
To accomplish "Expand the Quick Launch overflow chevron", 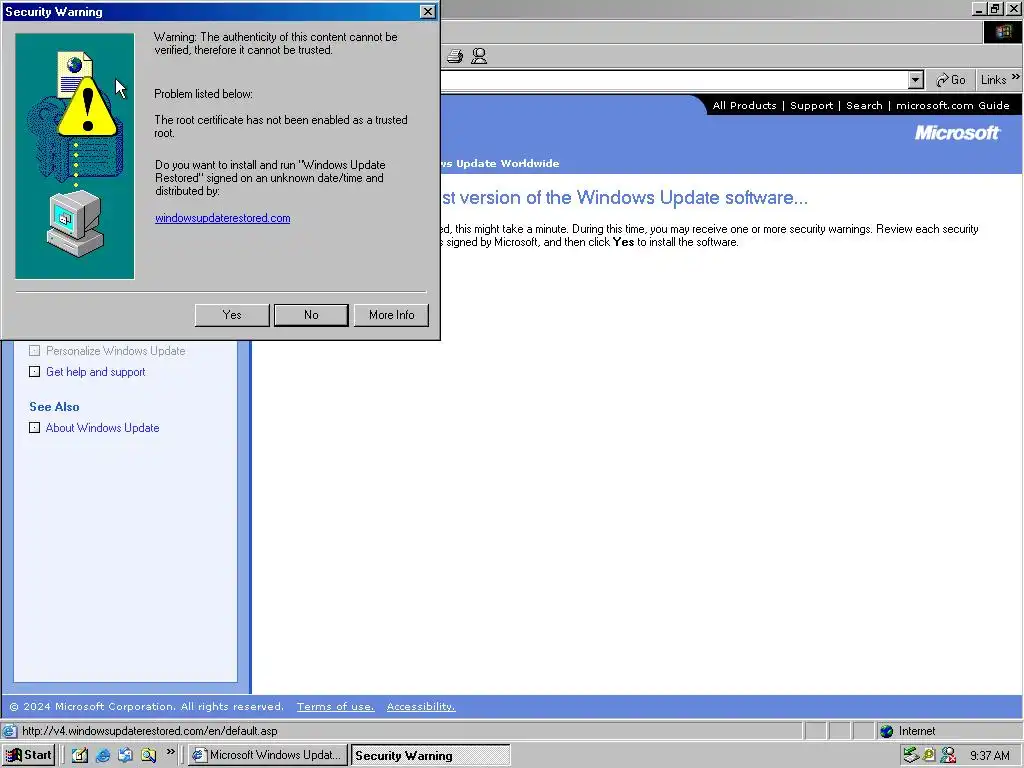I will pyautogui.click(x=170, y=752).
